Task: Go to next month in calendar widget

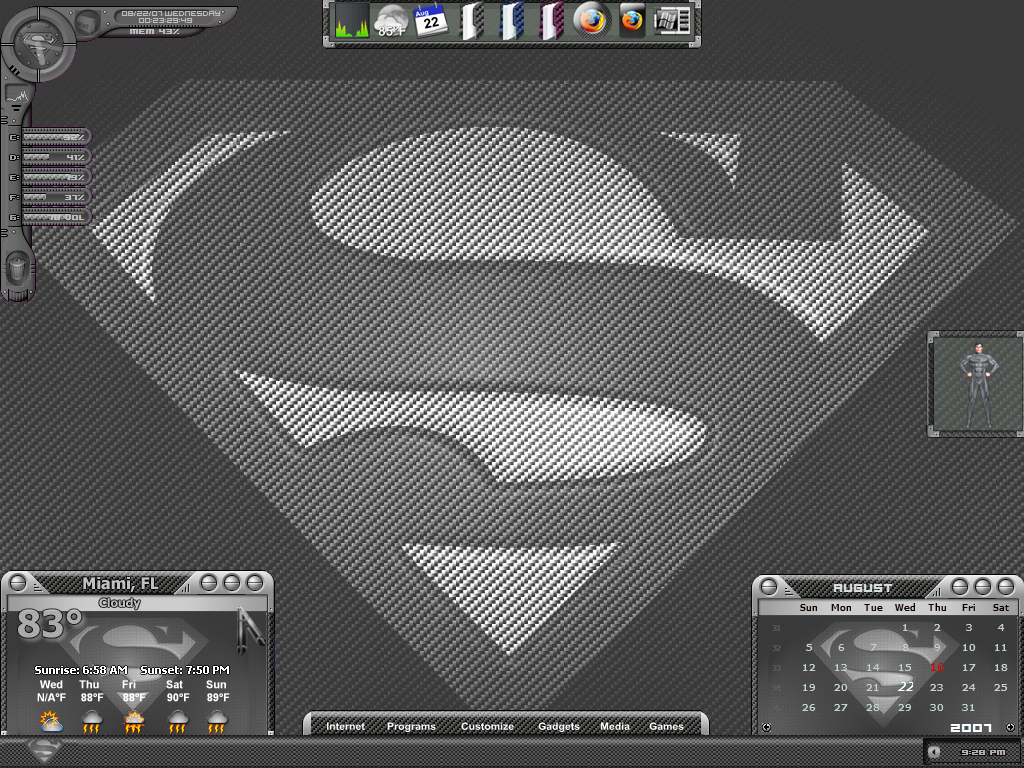Action: click(x=1010, y=727)
